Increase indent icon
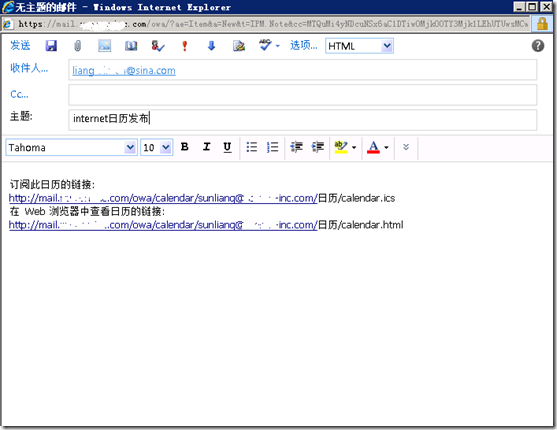557x430 pixels. pos(318,147)
